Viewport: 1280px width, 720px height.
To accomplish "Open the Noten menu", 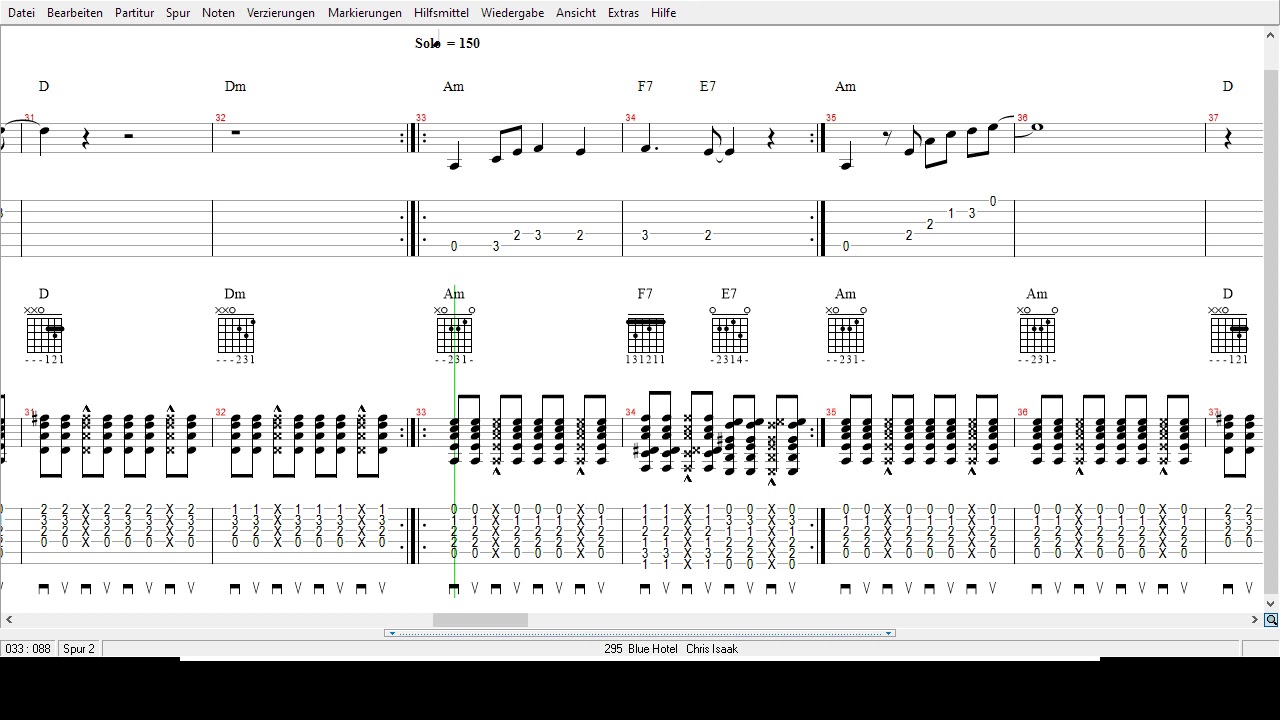I will coord(218,13).
